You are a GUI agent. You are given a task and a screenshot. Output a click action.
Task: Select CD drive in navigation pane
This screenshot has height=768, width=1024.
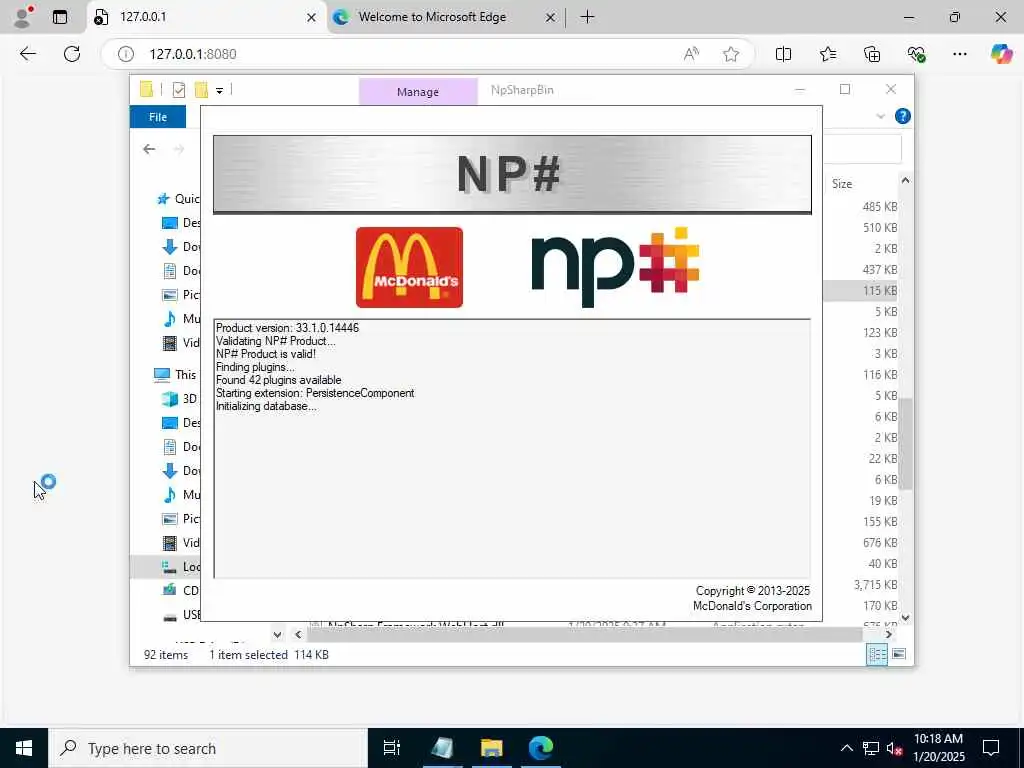coord(181,590)
